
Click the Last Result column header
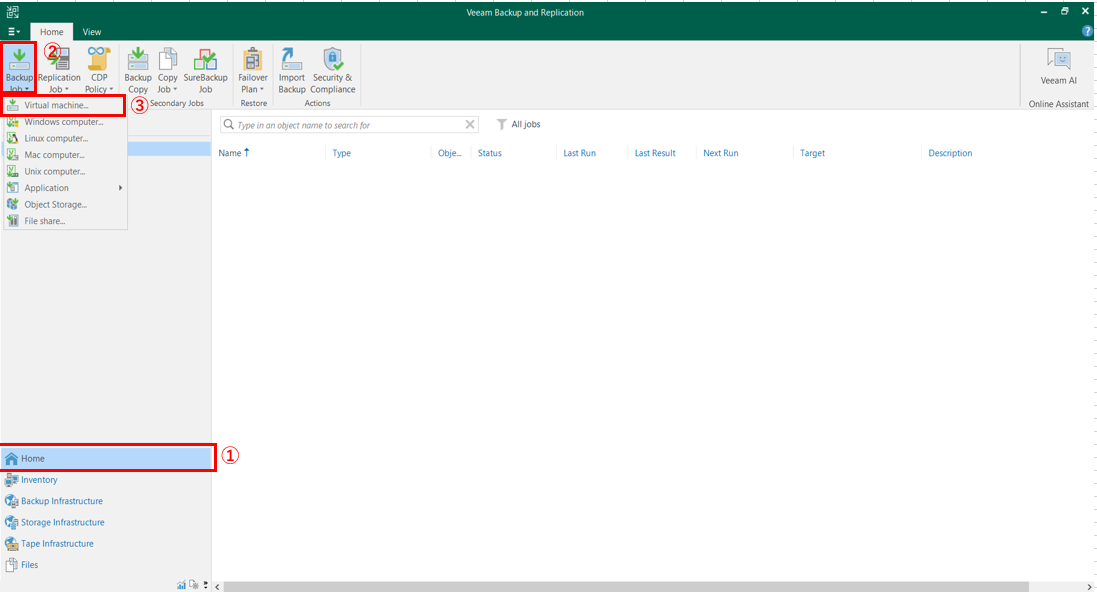(x=655, y=153)
